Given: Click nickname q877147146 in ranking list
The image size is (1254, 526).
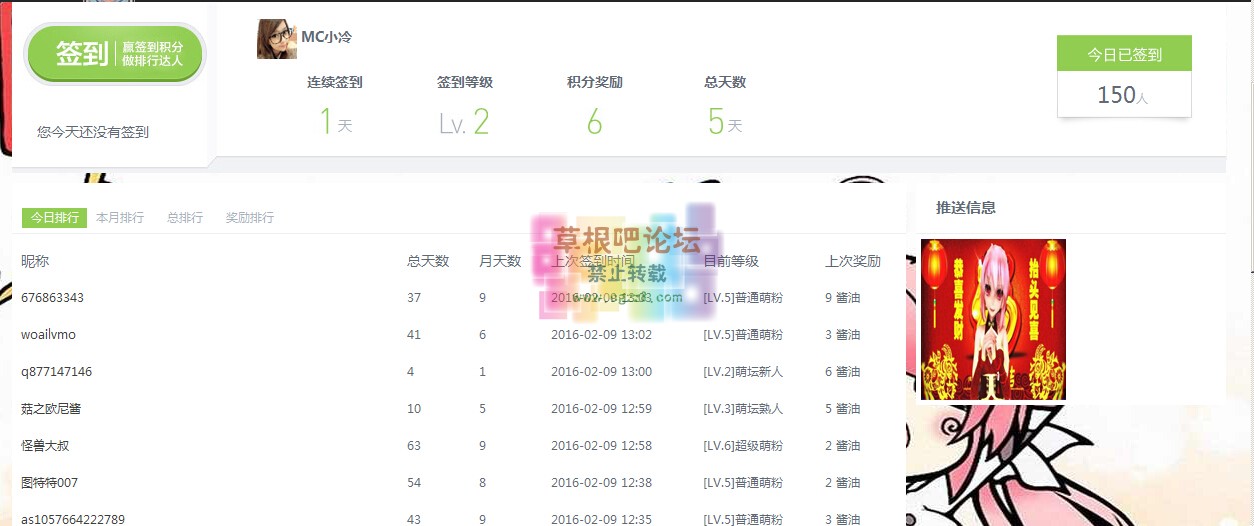Looking at the screenshot, I should (57, 371).
